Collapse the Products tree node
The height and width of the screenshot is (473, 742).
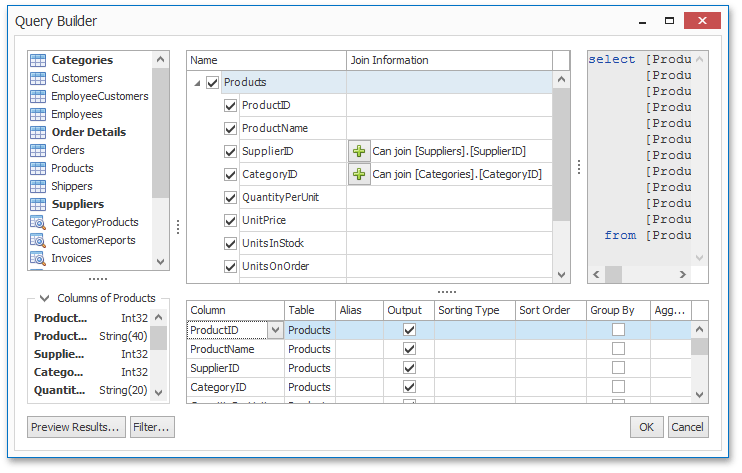point(197,83)
